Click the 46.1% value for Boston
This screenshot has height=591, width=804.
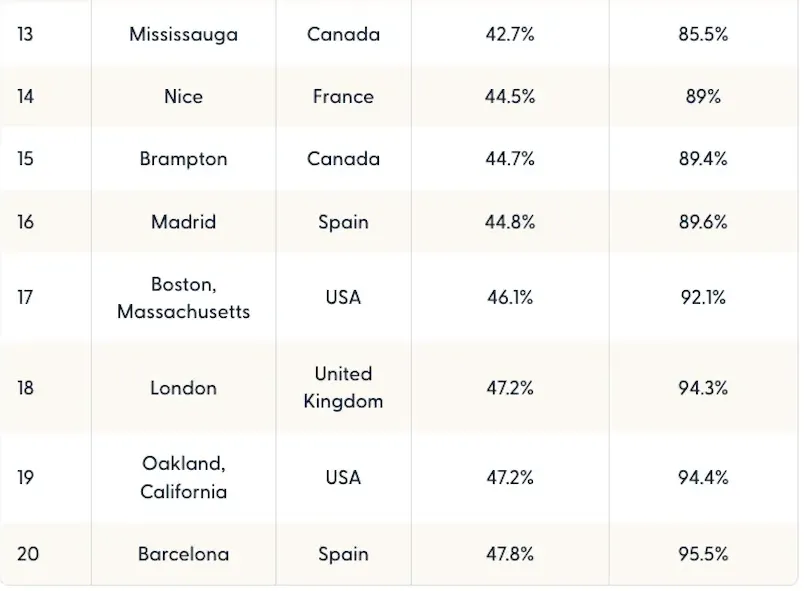pyautogui.click(x=510, y=297)
